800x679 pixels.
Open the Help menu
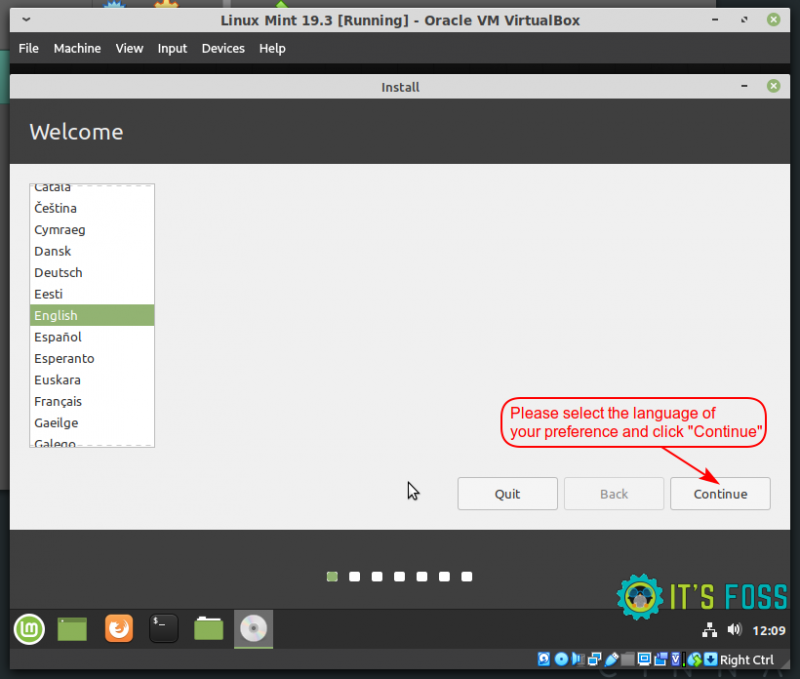click(272, 48)
